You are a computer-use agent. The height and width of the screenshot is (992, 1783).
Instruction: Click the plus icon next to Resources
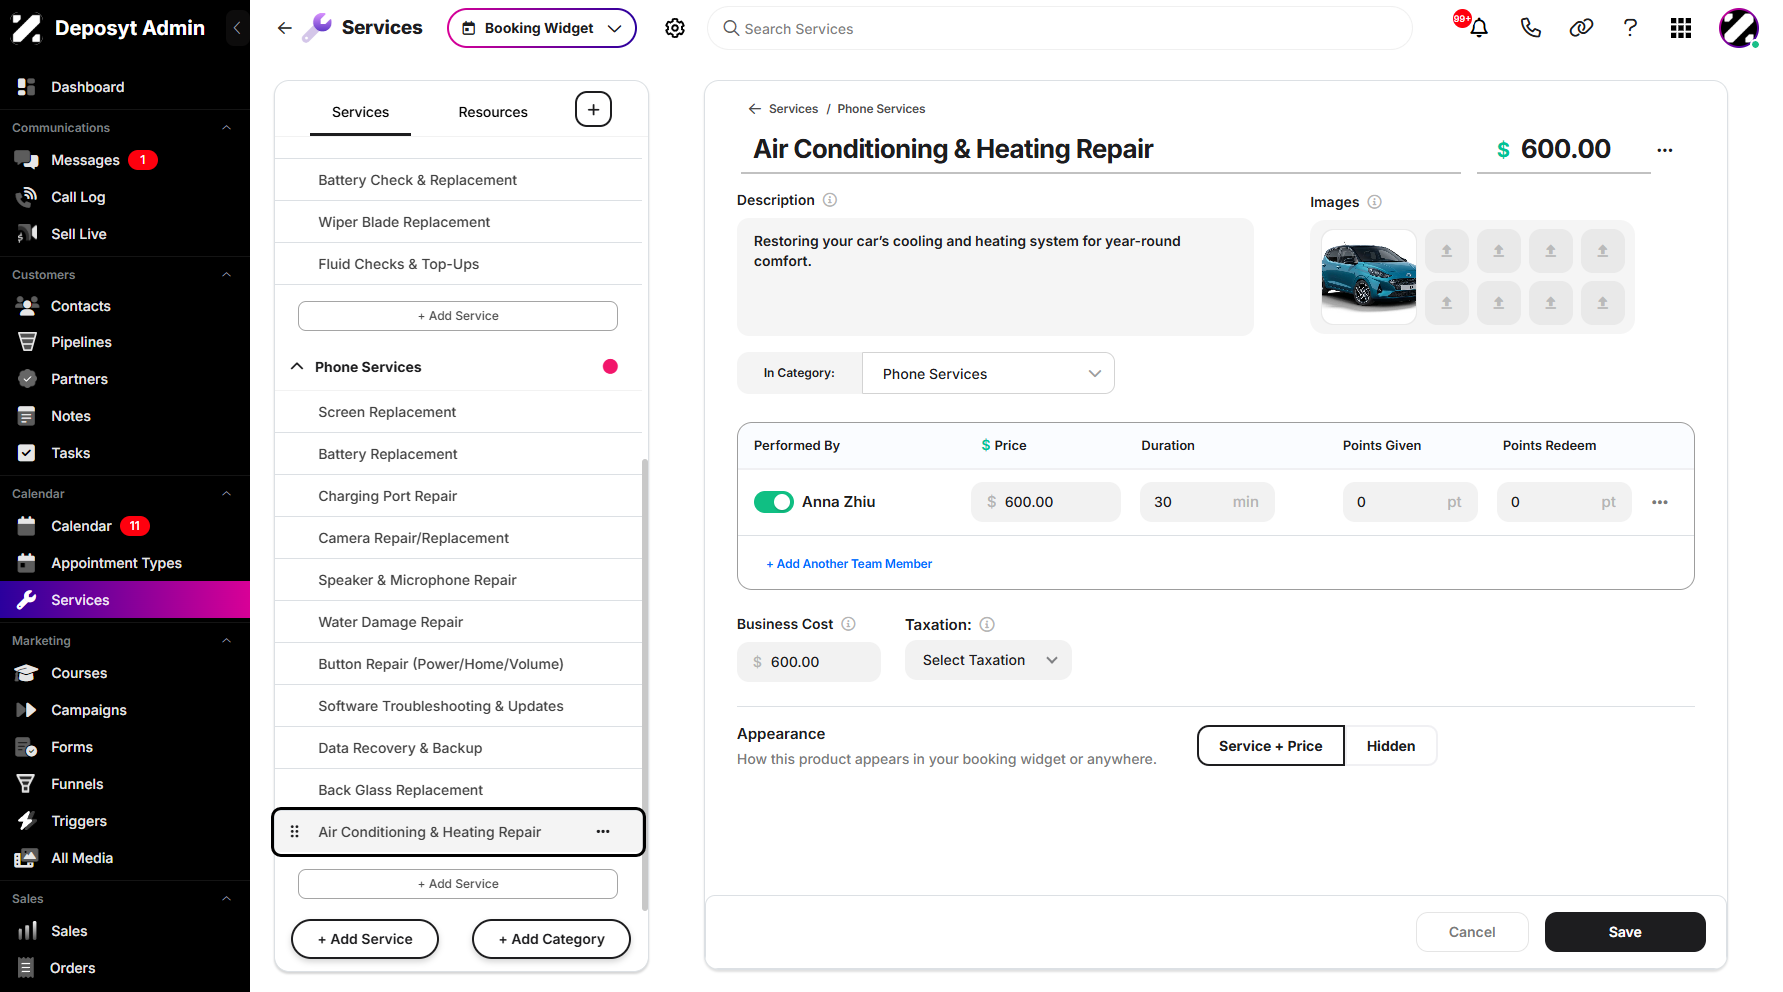(593, 109)
